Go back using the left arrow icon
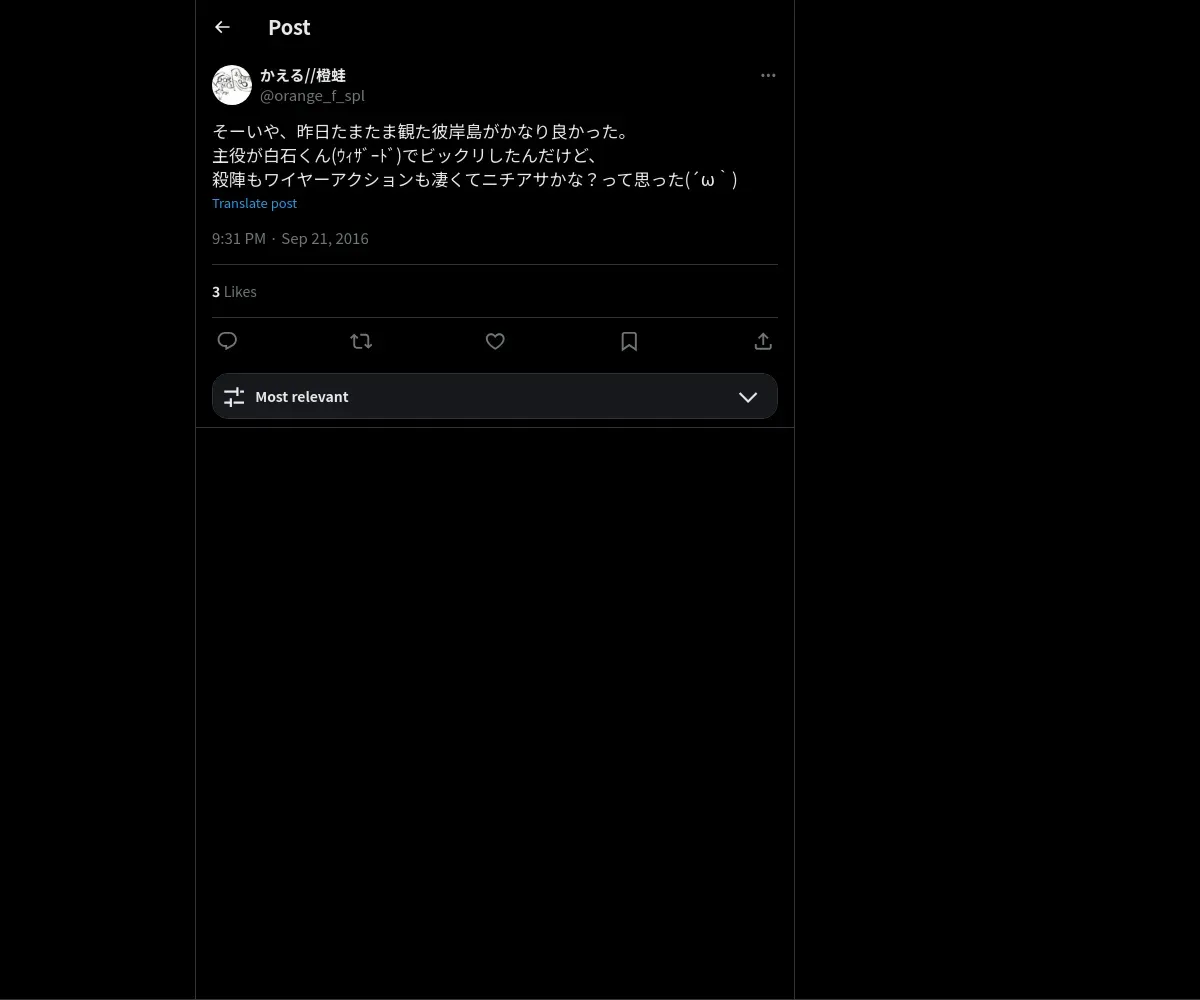1200x1000 pixels. click(x=222, y=27)
